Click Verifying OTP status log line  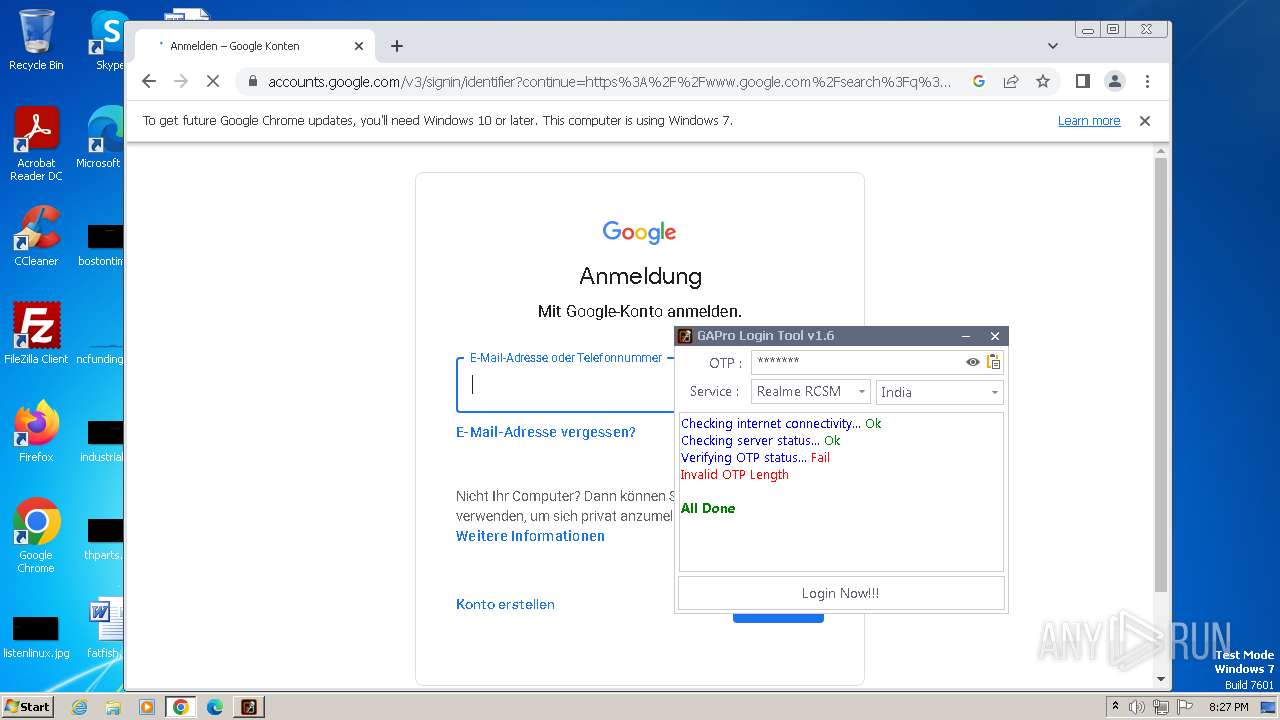pyautogui.click(x=755, y=458)
